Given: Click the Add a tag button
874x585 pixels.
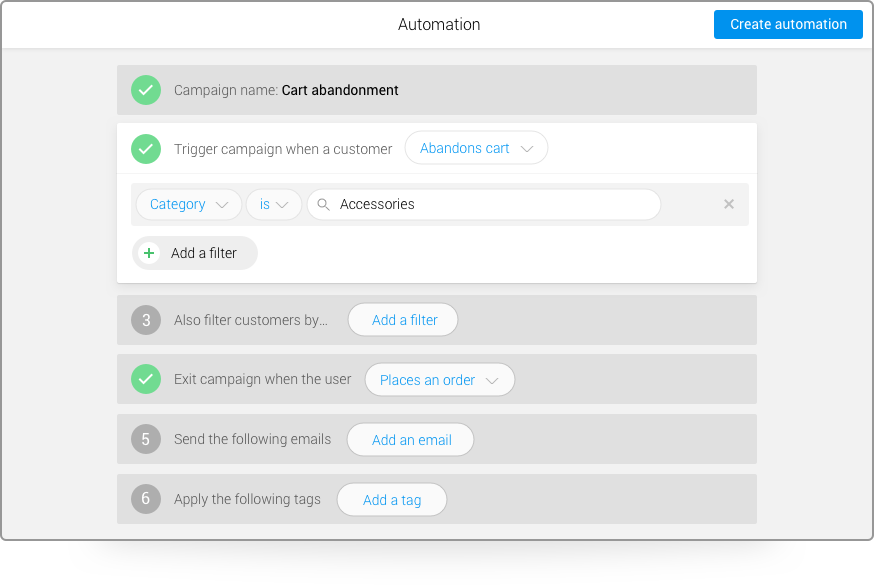Looking at the screenshot, I should pos(391,500).
